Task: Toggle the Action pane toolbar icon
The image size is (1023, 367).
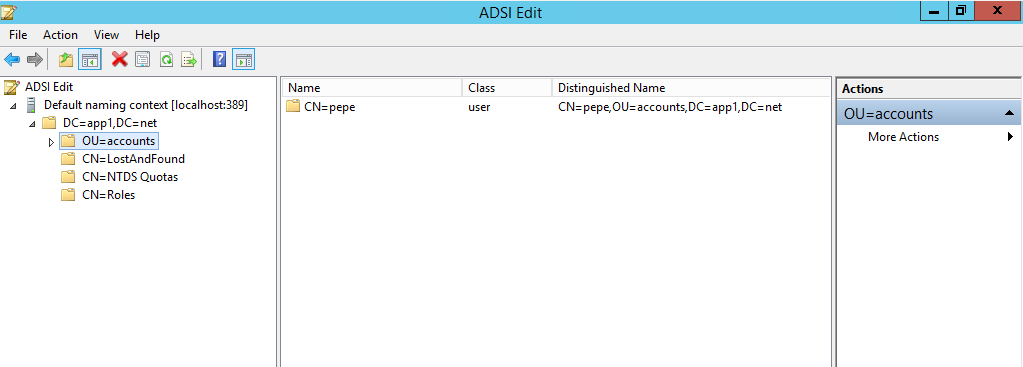Action: coord(243,60)
